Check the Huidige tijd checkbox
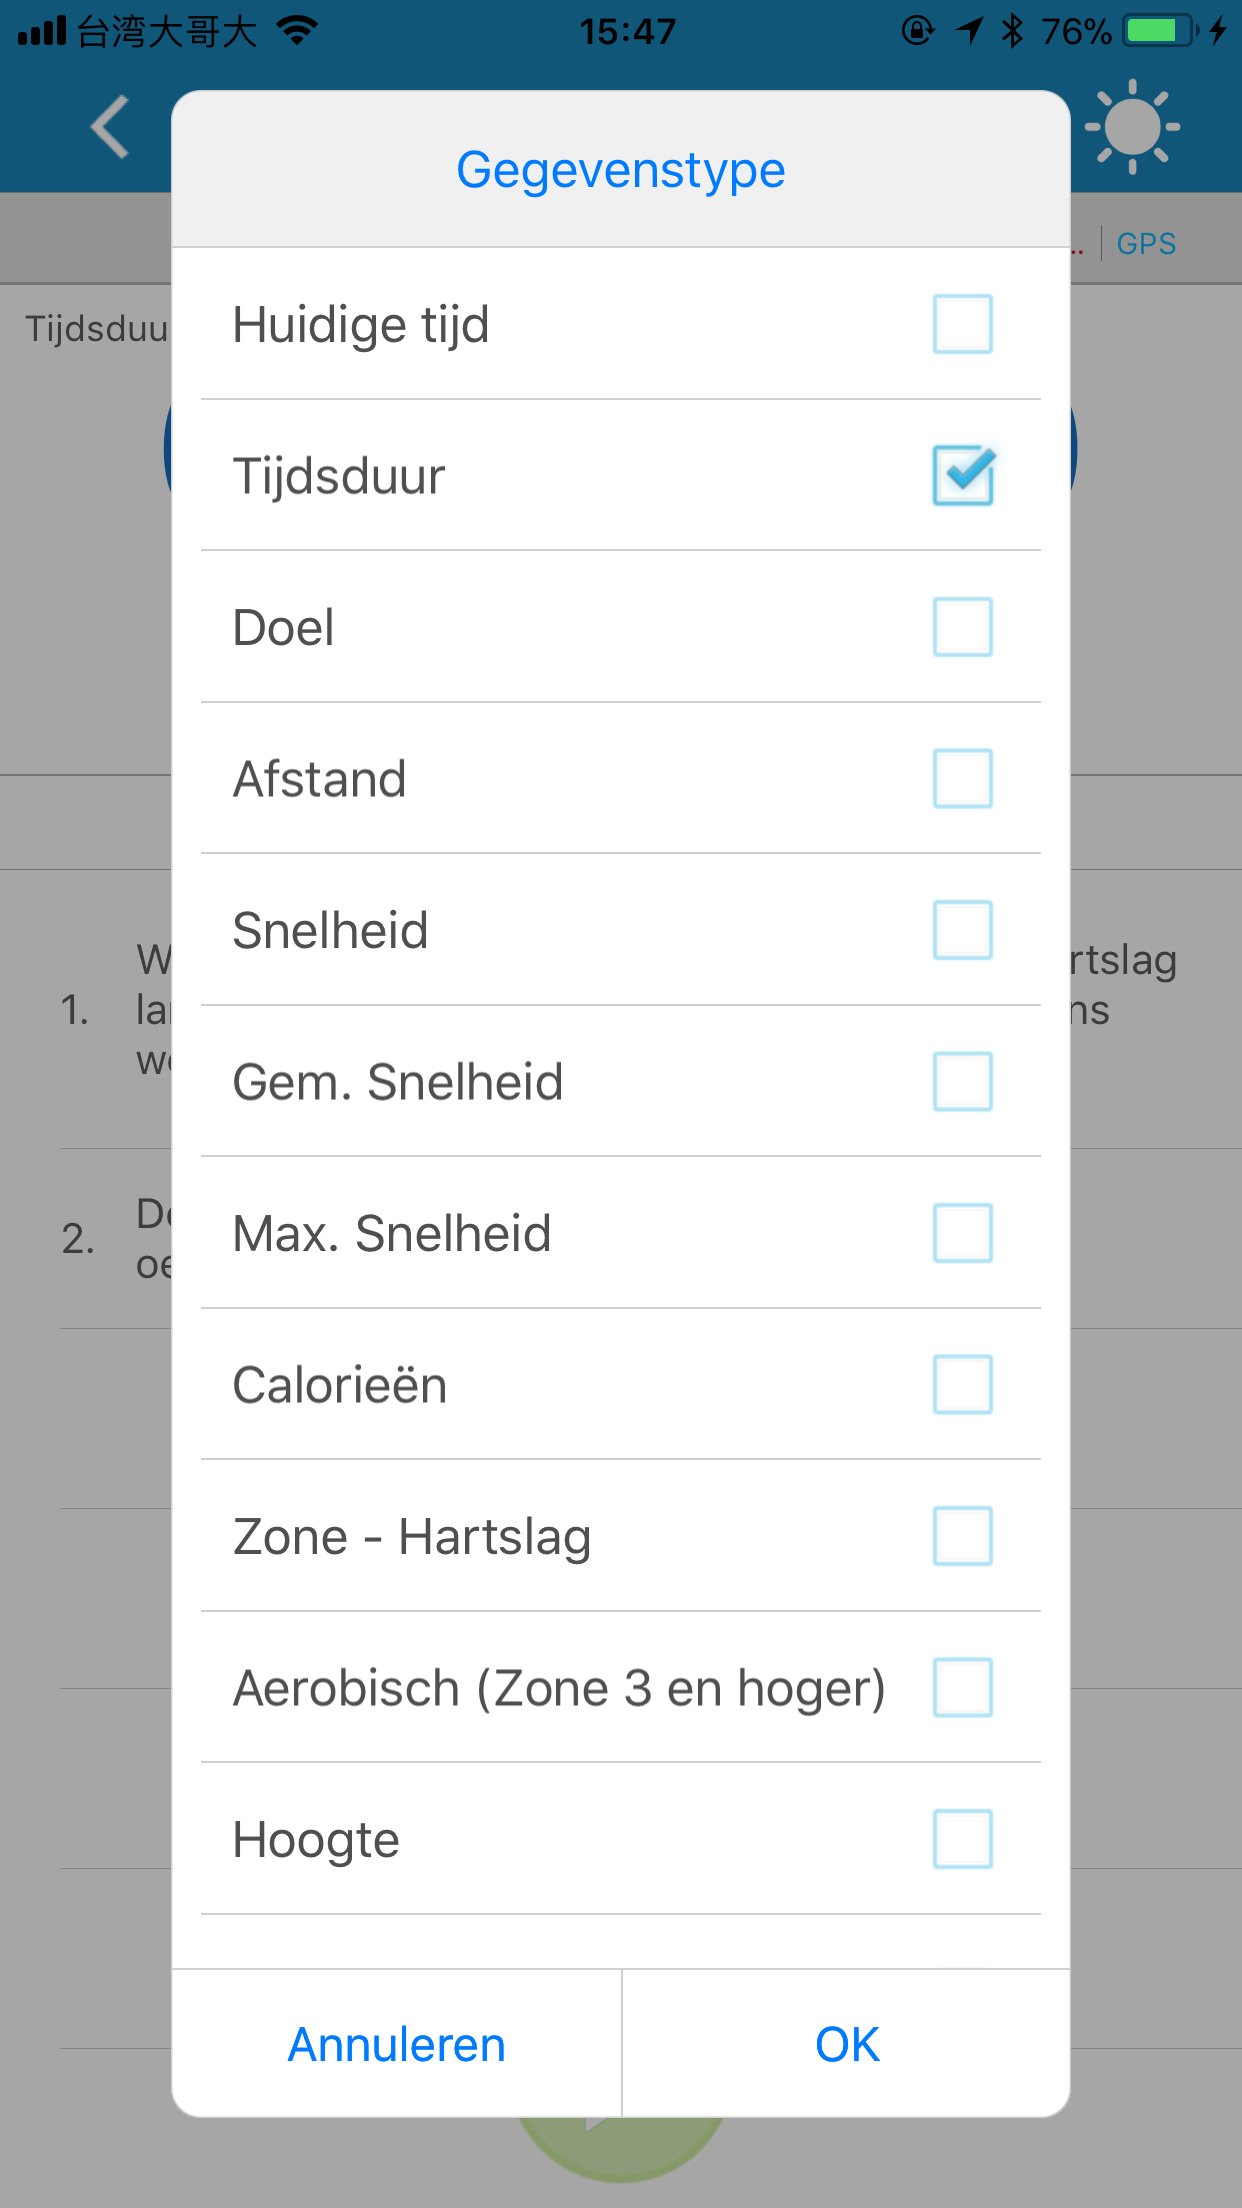The width and height of the screenshot is (1242, 2208). point(962,324)
